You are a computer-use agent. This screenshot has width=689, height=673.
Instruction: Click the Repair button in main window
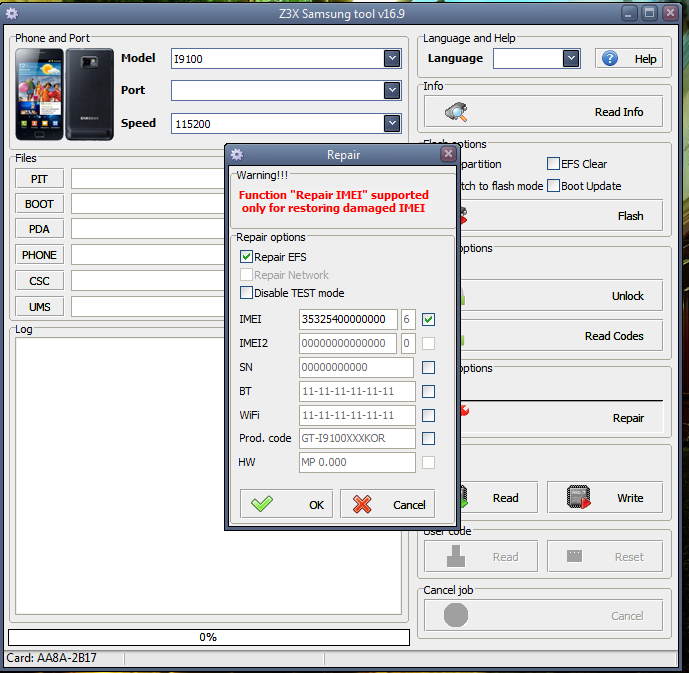pos(562,417)
